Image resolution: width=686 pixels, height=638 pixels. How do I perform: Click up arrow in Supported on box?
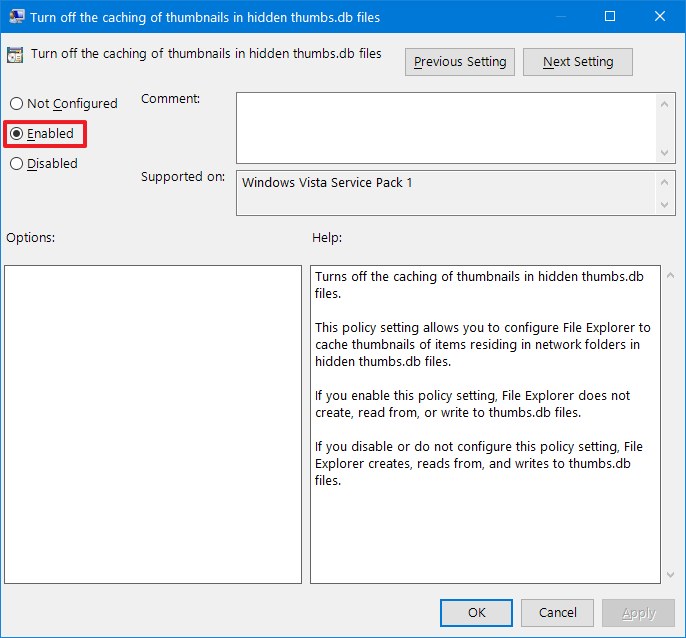[666, 181]
